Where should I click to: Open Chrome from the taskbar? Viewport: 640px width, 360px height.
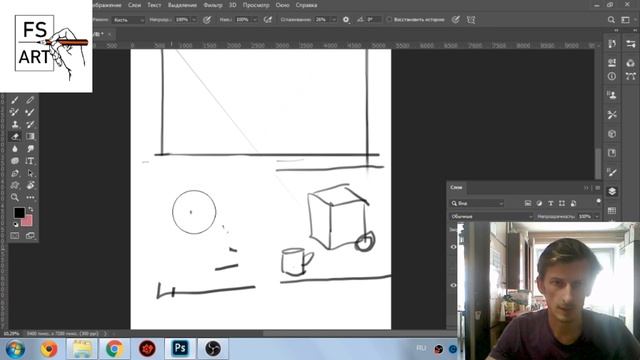click(115, 349)
